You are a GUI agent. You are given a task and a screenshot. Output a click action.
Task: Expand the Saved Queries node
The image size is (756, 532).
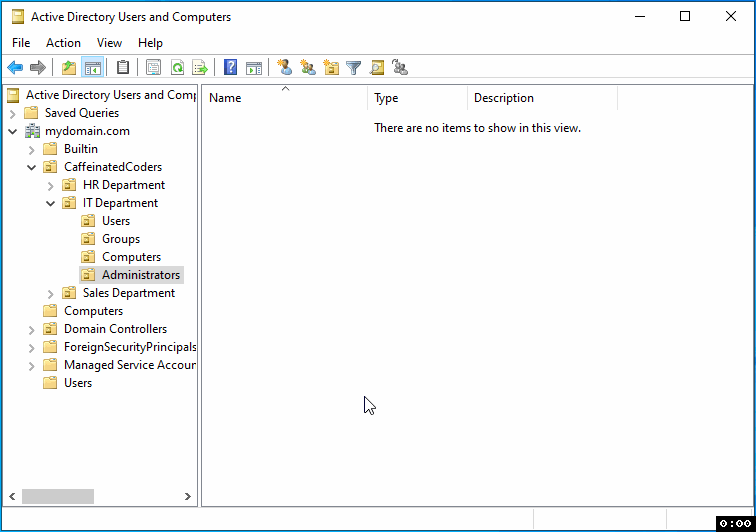(13, 114)
